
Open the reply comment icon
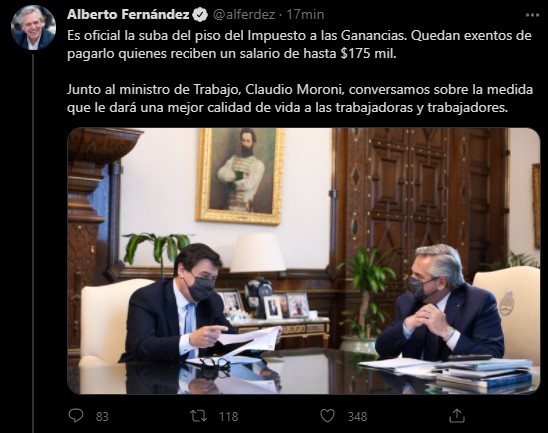coord(76,416)
